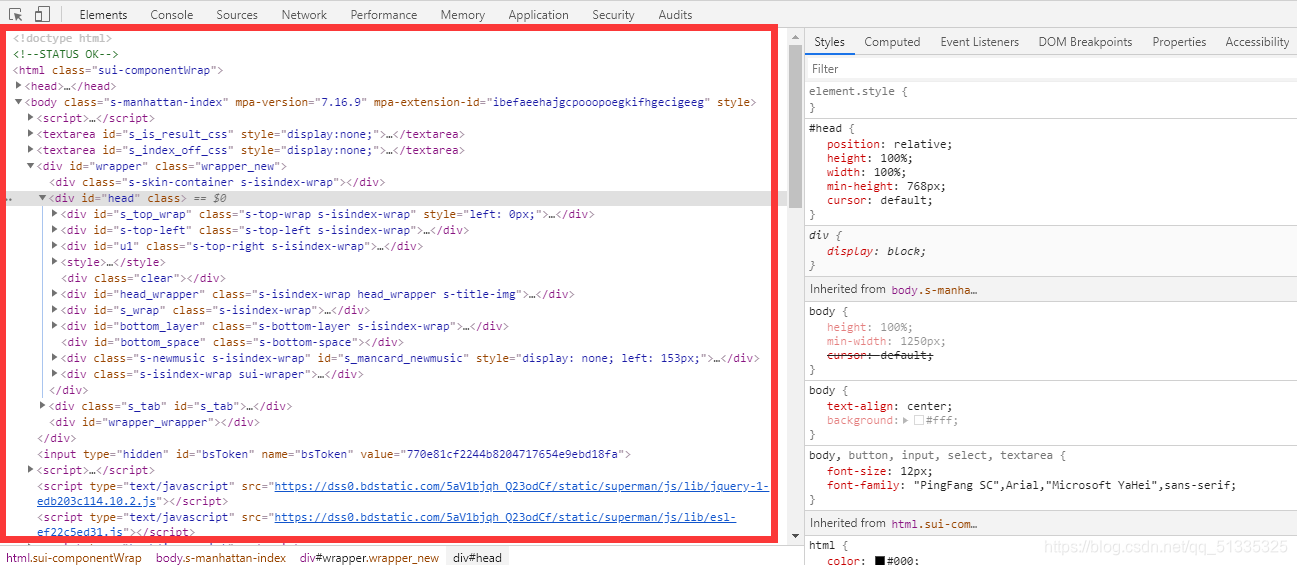Expand the background property triangle

(x=906, y=421)
